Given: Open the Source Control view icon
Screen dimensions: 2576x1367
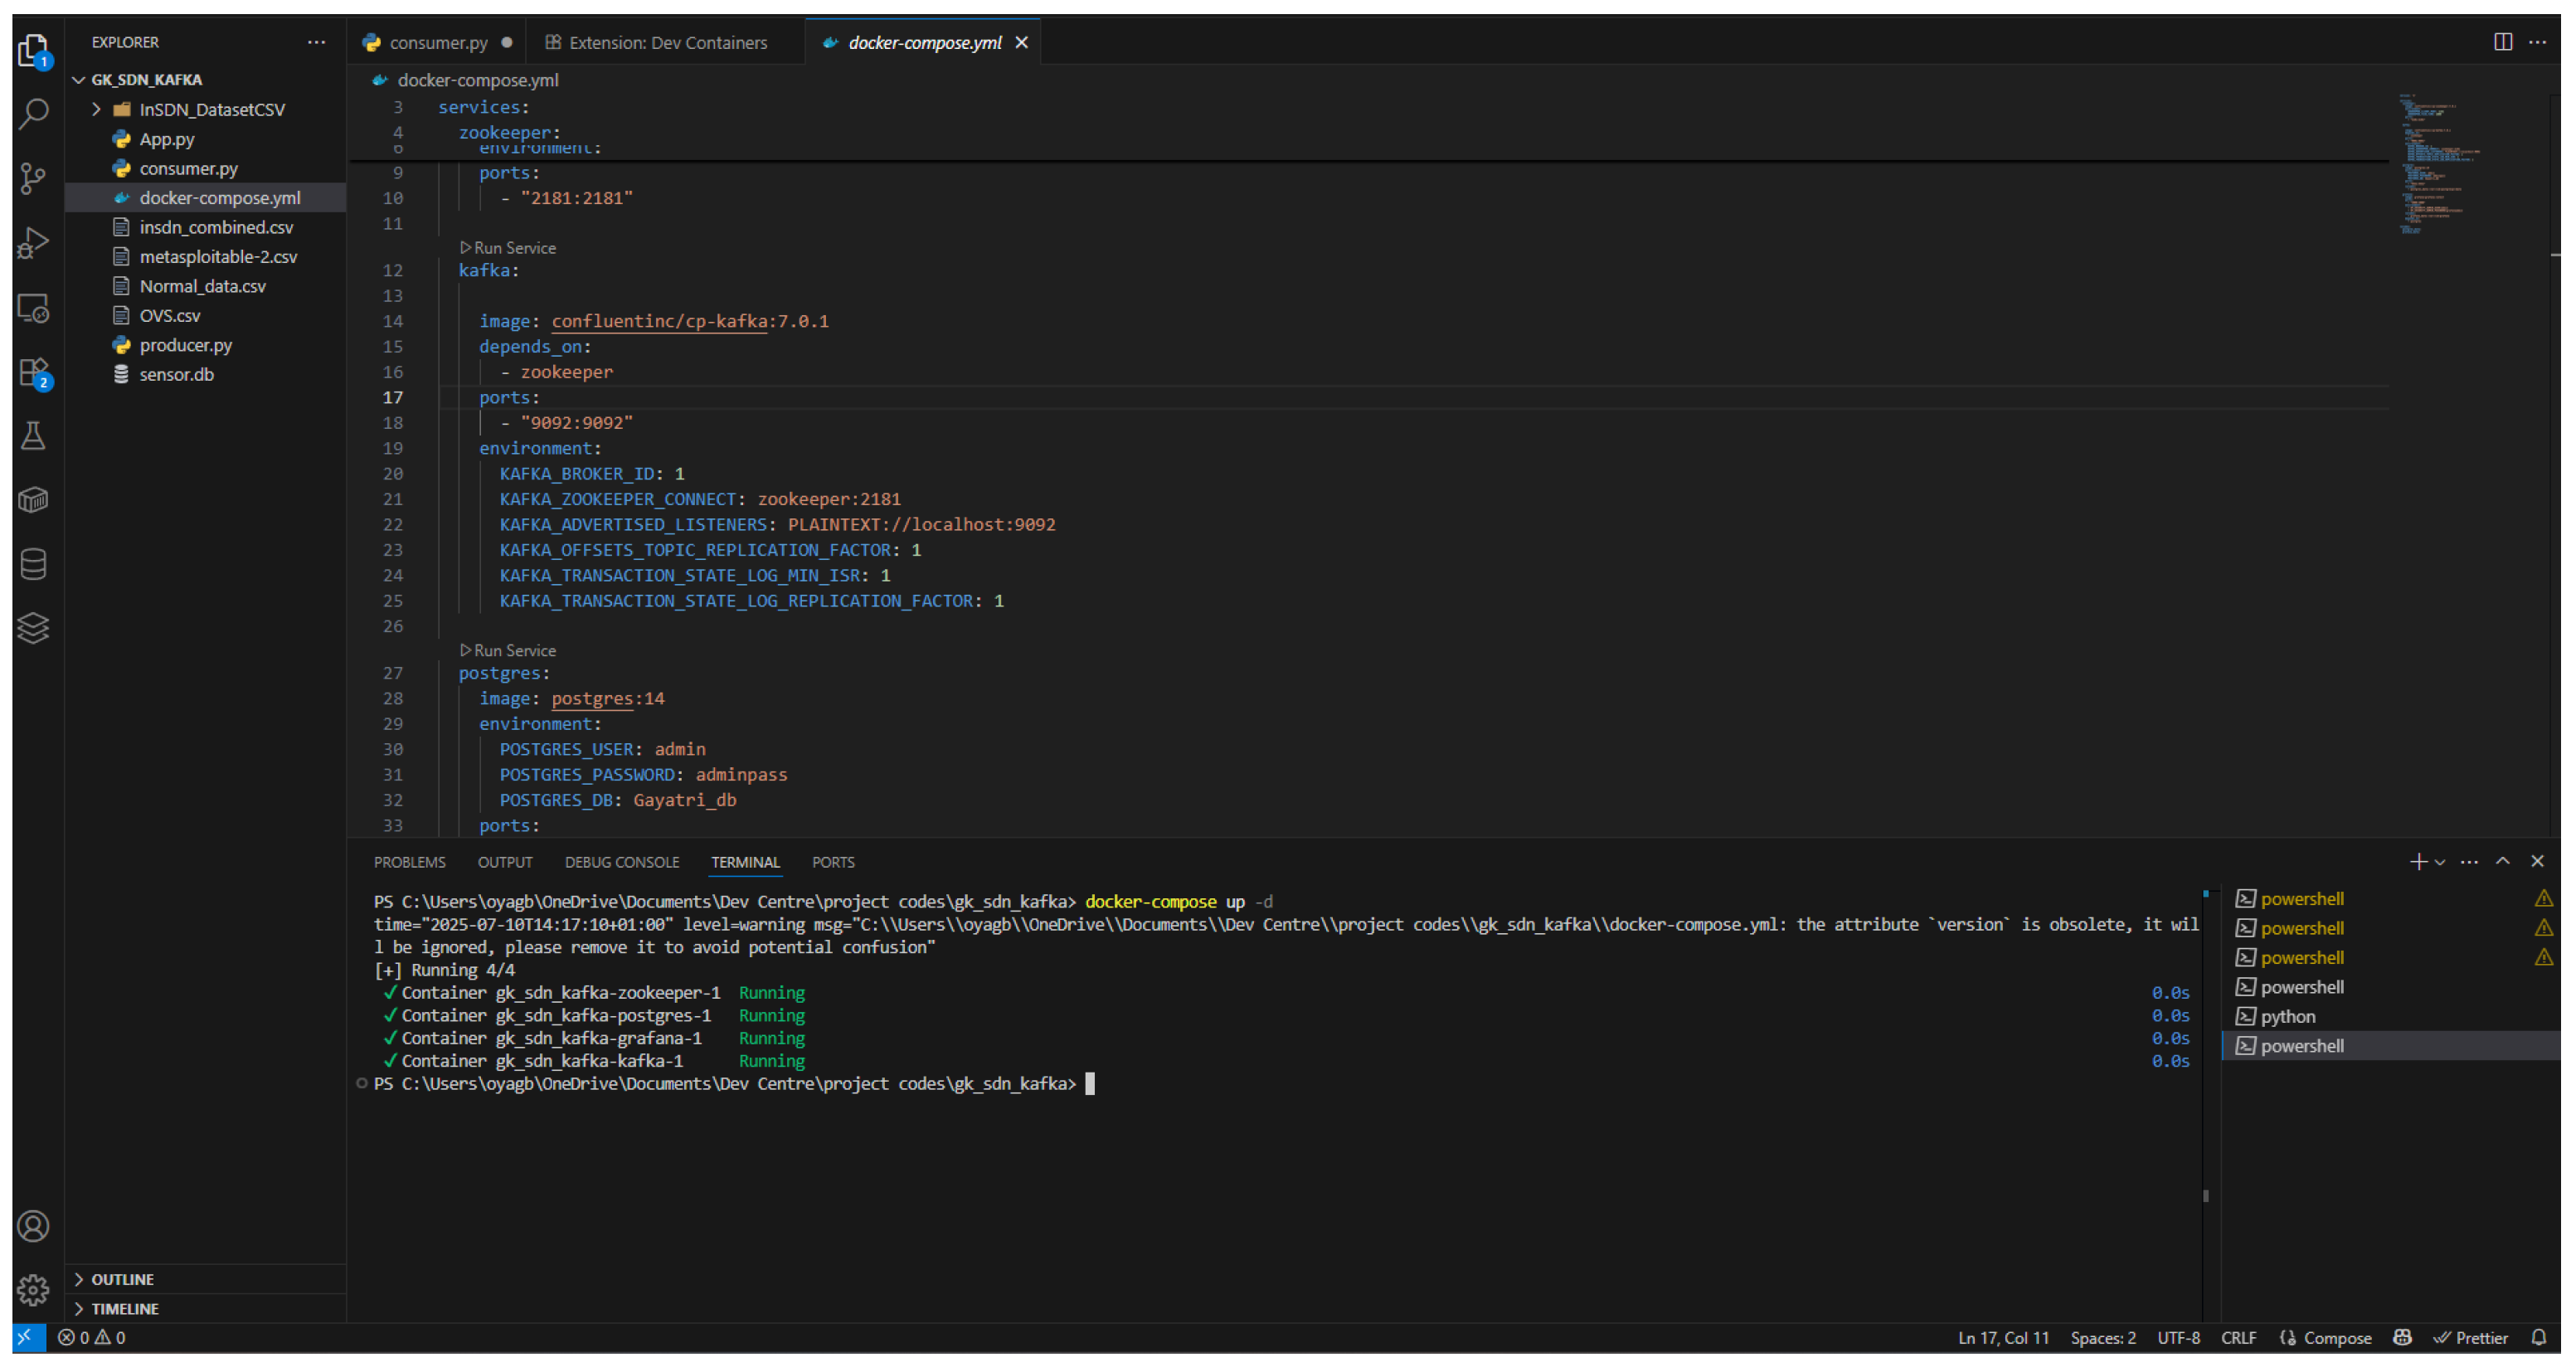Looking at the screenshot, I should pos(34,179).
